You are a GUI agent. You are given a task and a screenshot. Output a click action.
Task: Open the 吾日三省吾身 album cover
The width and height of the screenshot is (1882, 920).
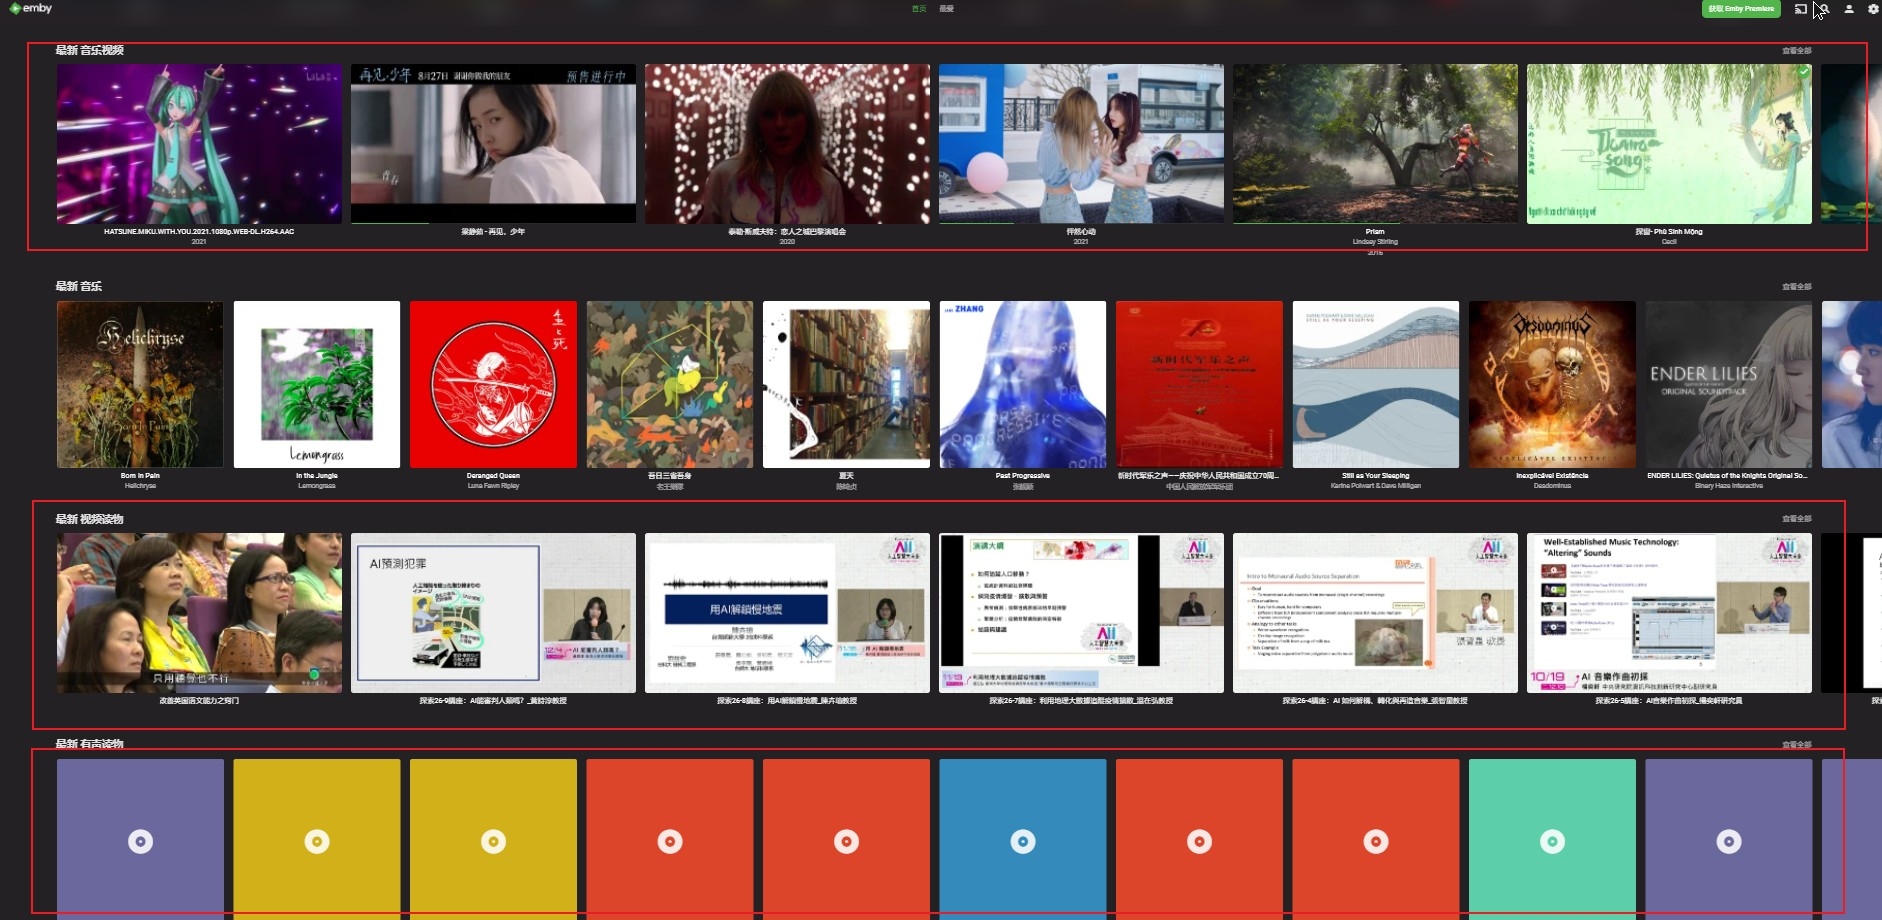click(670, 384)
